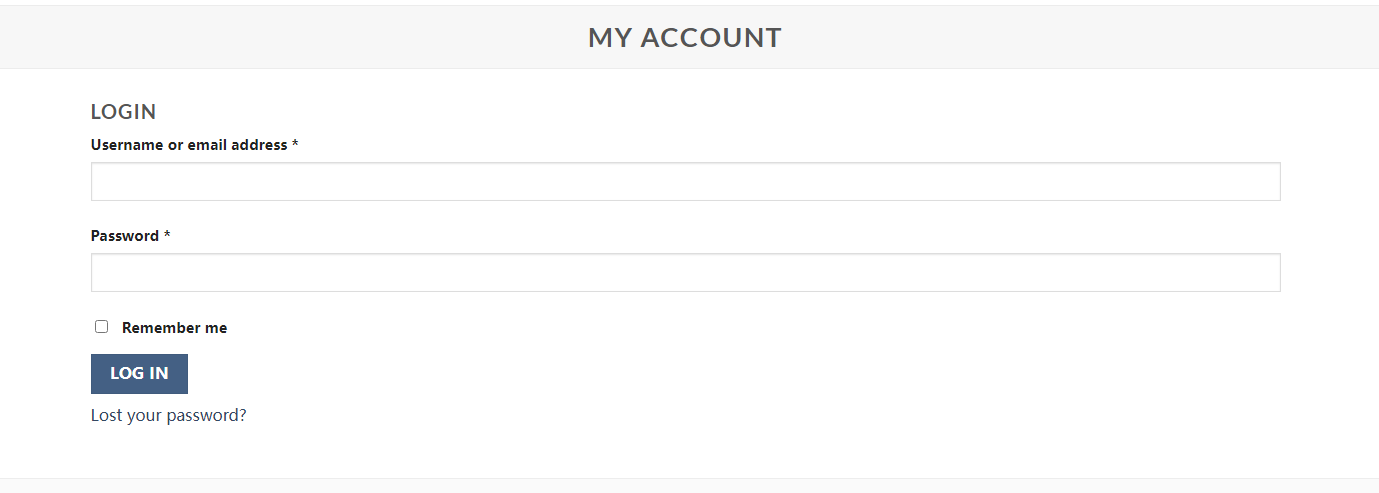
Task: Click the asterisk beside the Password label
Action: 167,236
